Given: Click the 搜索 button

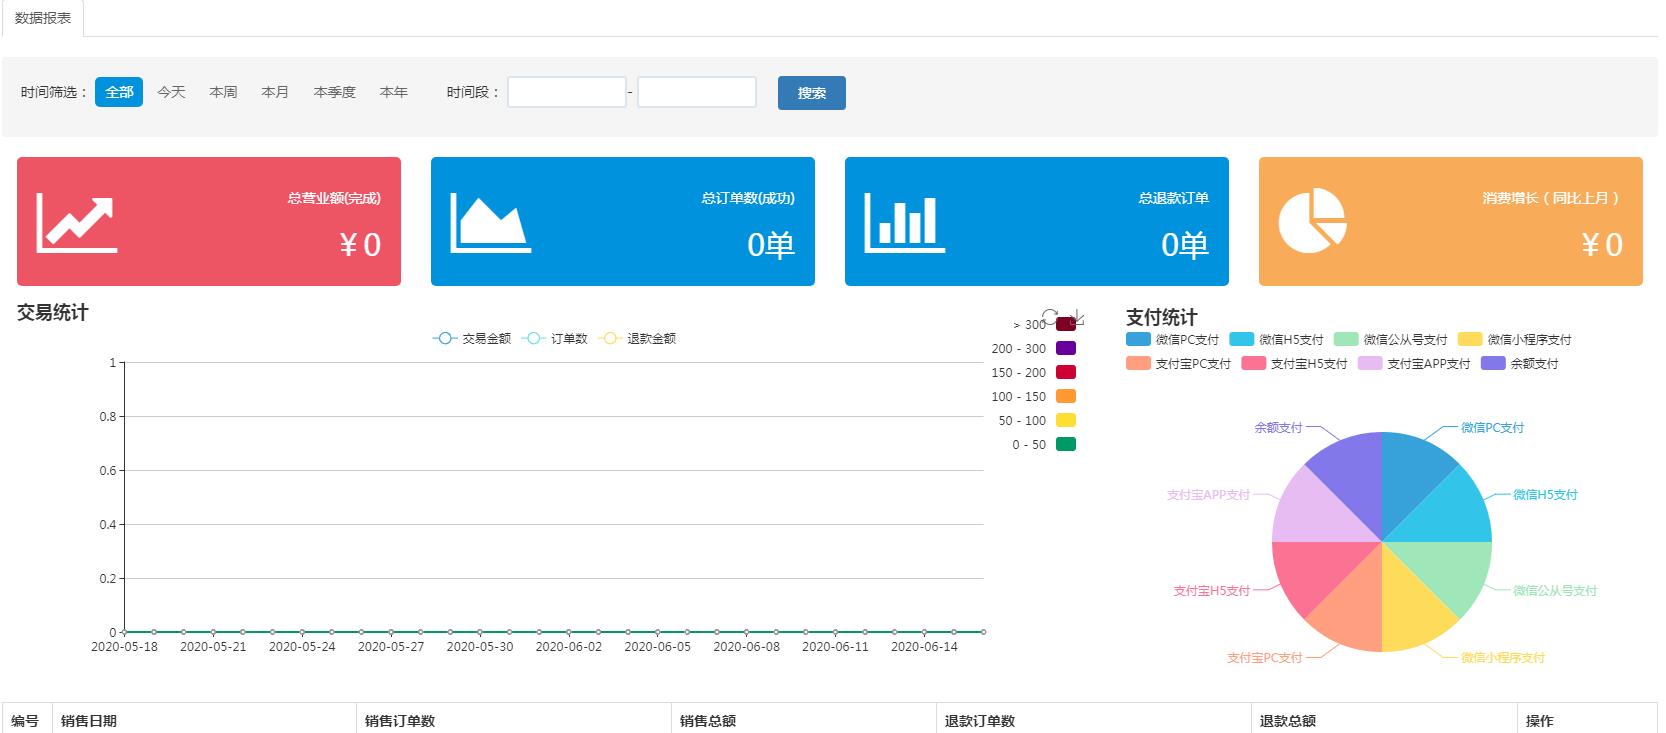Looking at the screenshot, I should (x=812, y=93).
